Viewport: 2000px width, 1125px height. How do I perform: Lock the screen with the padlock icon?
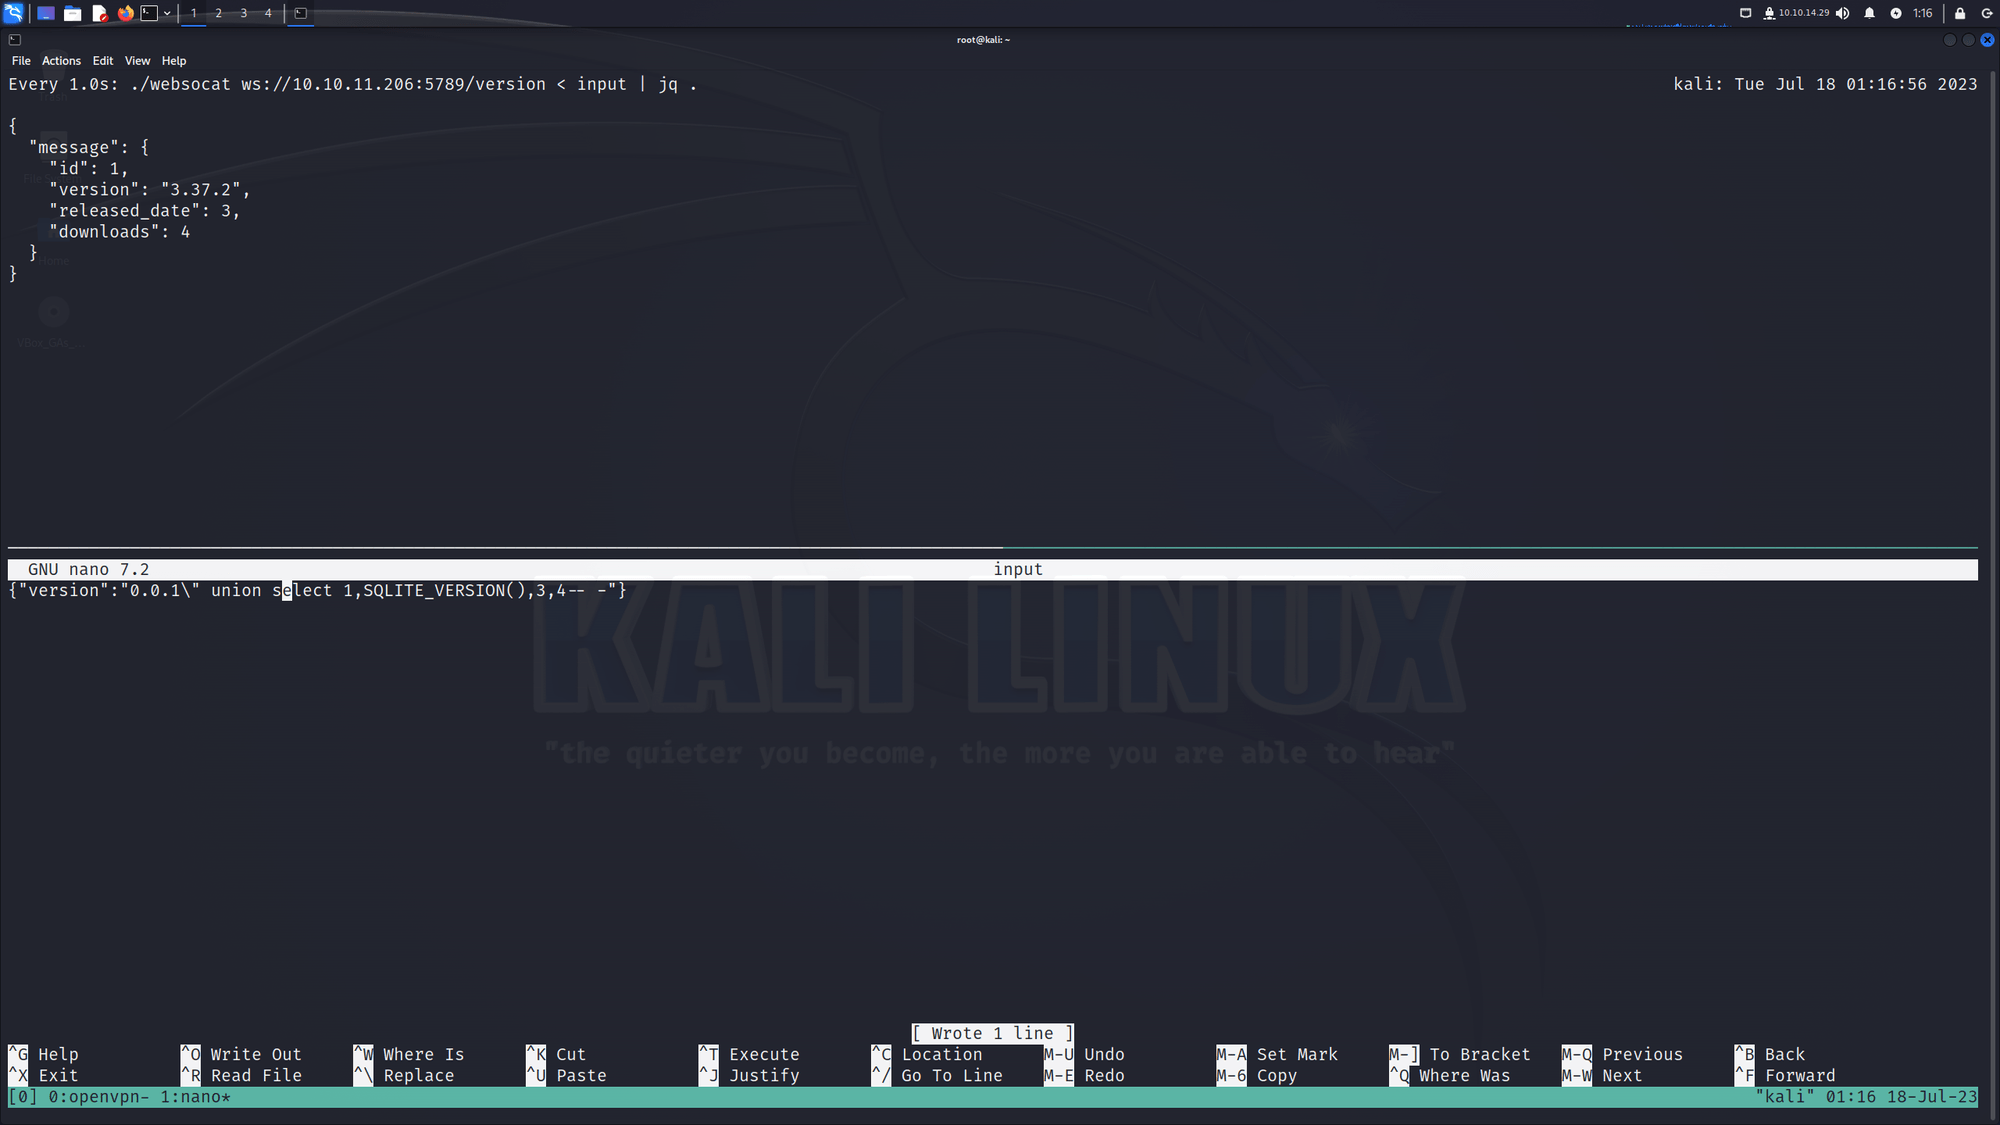(1960, 13)
